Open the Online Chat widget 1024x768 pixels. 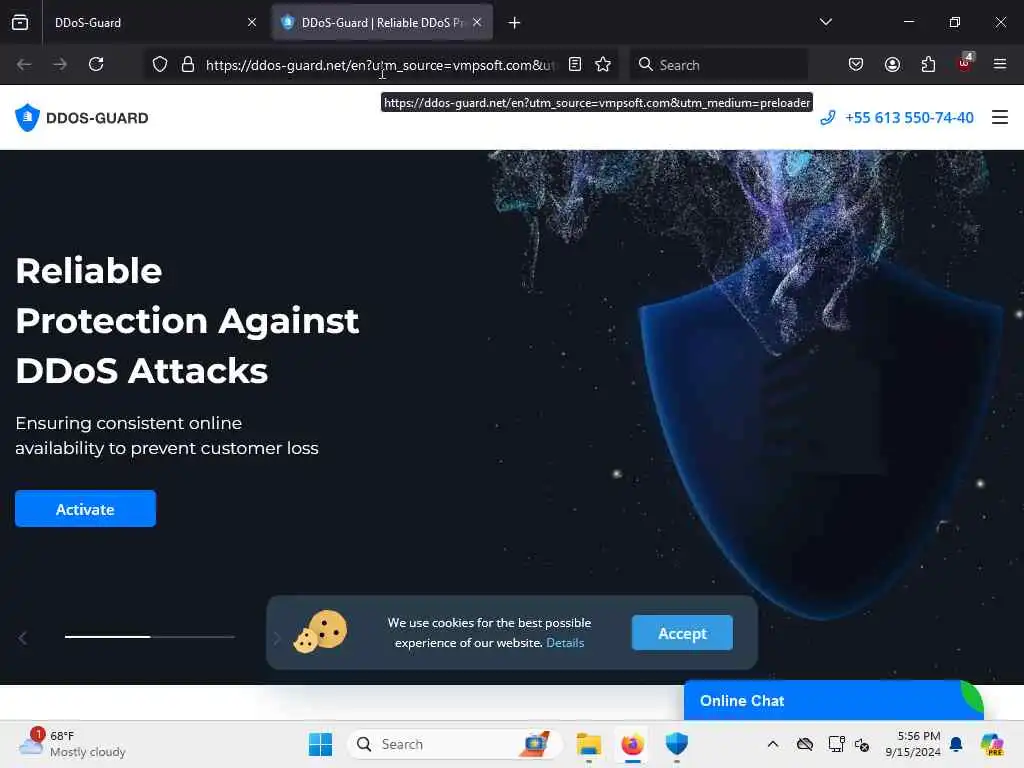(833, 701)
